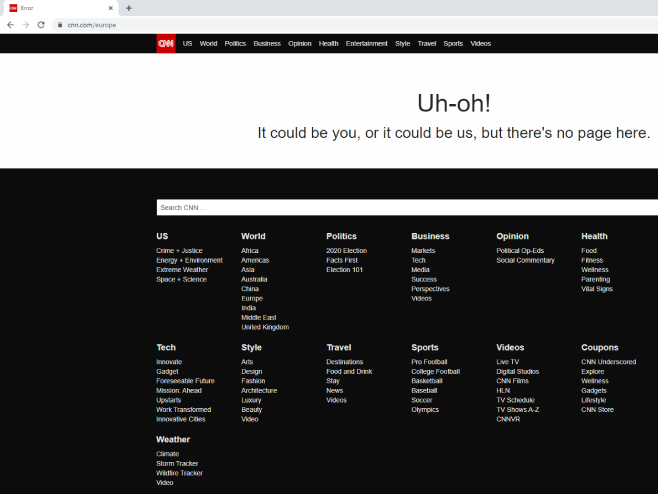Click the Political Op-Eds link
This screenshot has width=658, height=494.
(520, 251)
